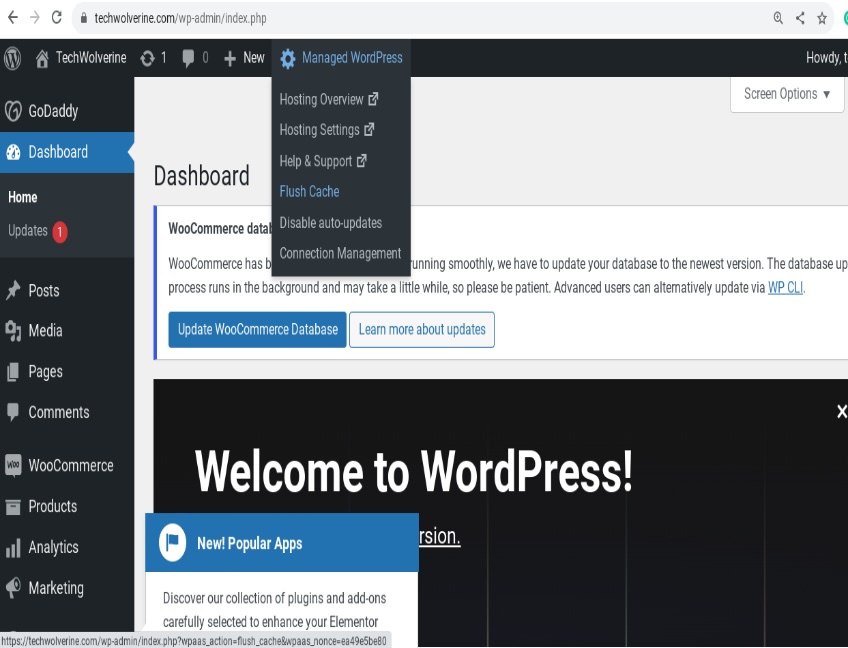This screenshot has height=648, width=848.
Task: Click the external-link icon beside Hosting Overview
Action: [373, 99]
